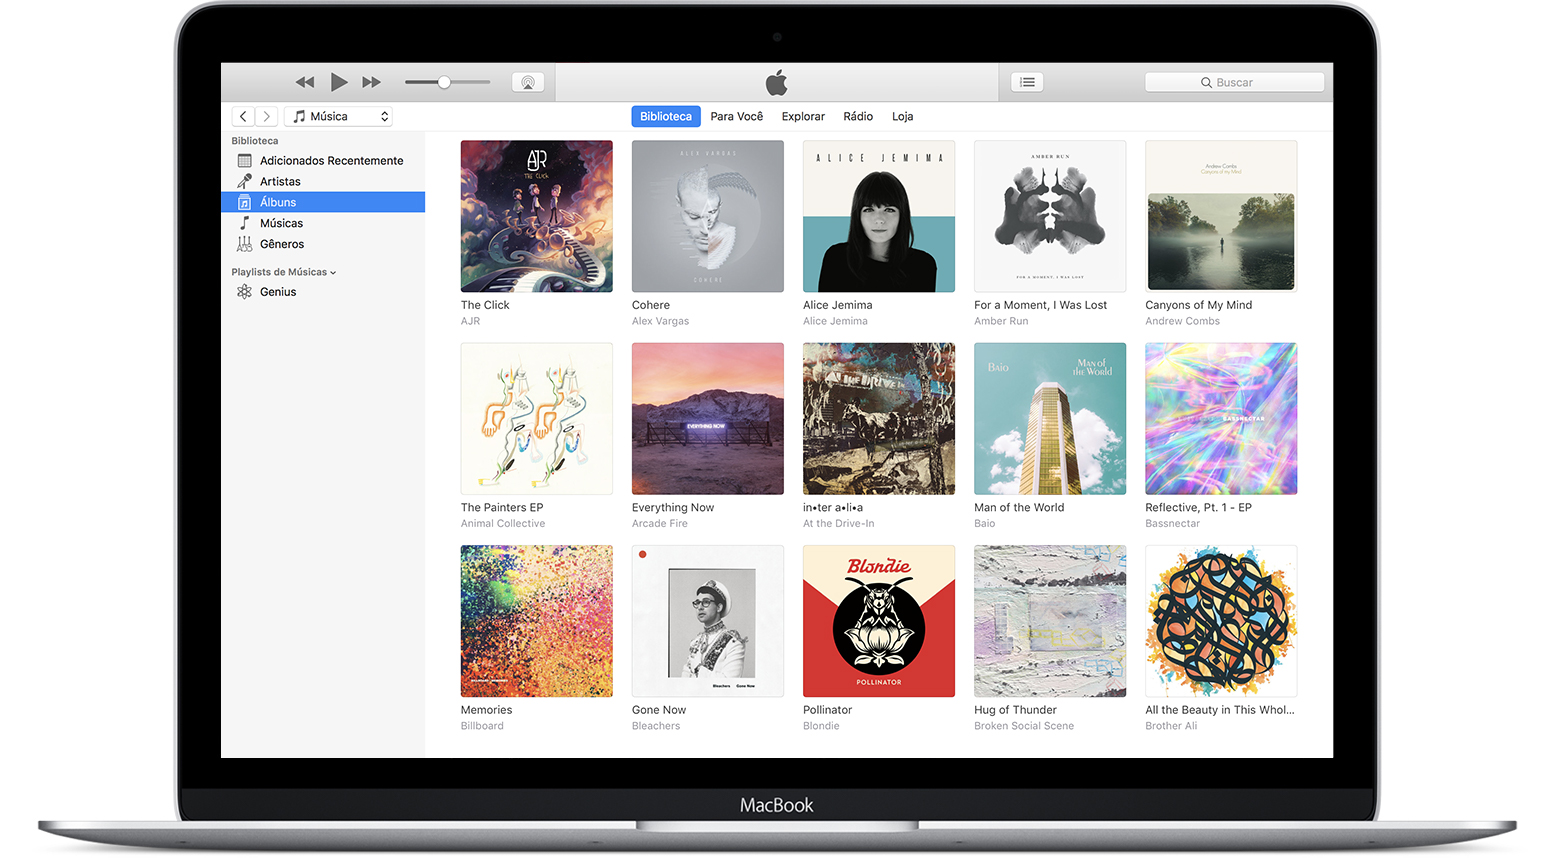Open Hug of Thunder album artwork

coord(1050,621)
